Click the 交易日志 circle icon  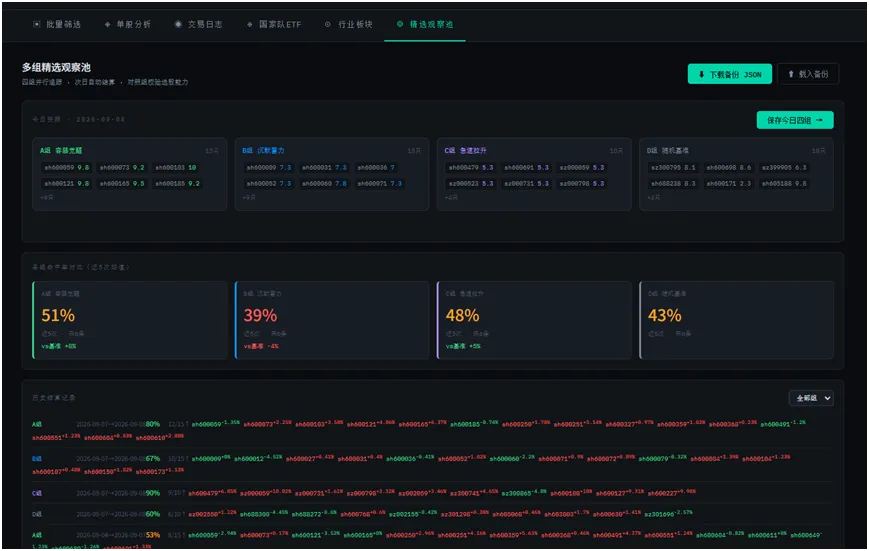point(178,24)
